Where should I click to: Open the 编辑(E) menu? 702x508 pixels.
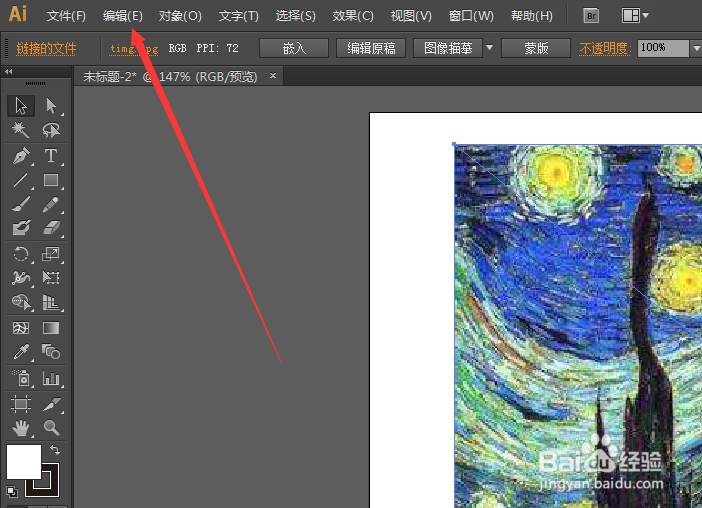tap(122, 16)
